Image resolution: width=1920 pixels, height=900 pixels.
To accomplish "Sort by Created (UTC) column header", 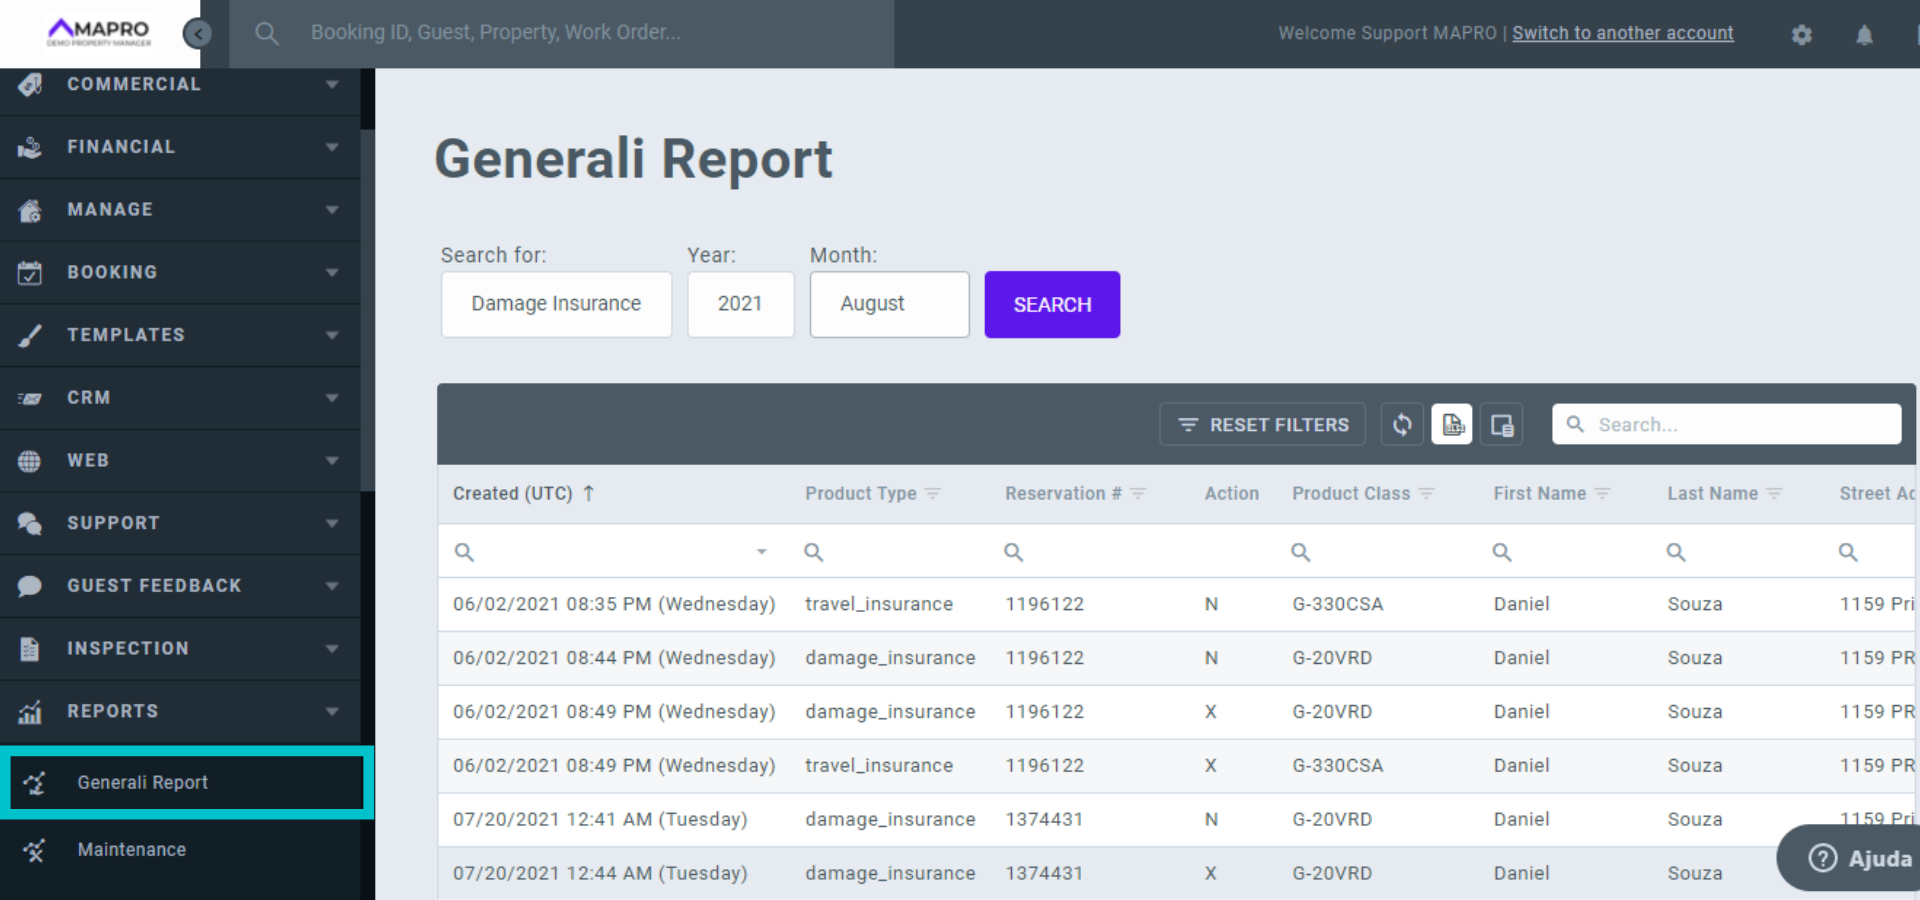I will [x=513, y=494].
